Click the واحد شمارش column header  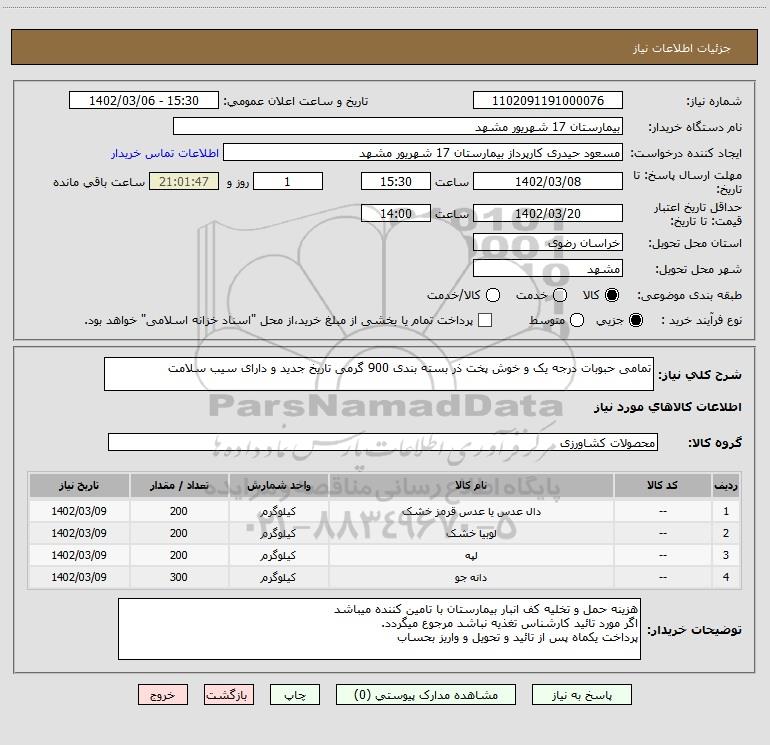pyautogui.click(x=278, y=486)
